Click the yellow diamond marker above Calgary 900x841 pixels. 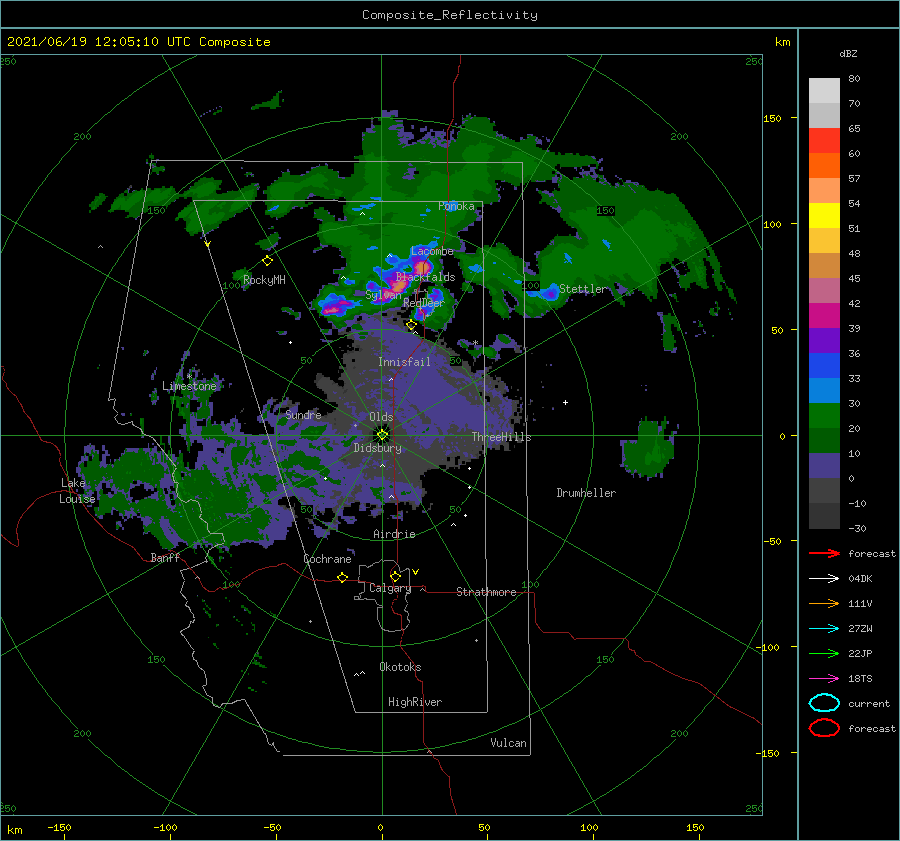[x=395, y=576]
